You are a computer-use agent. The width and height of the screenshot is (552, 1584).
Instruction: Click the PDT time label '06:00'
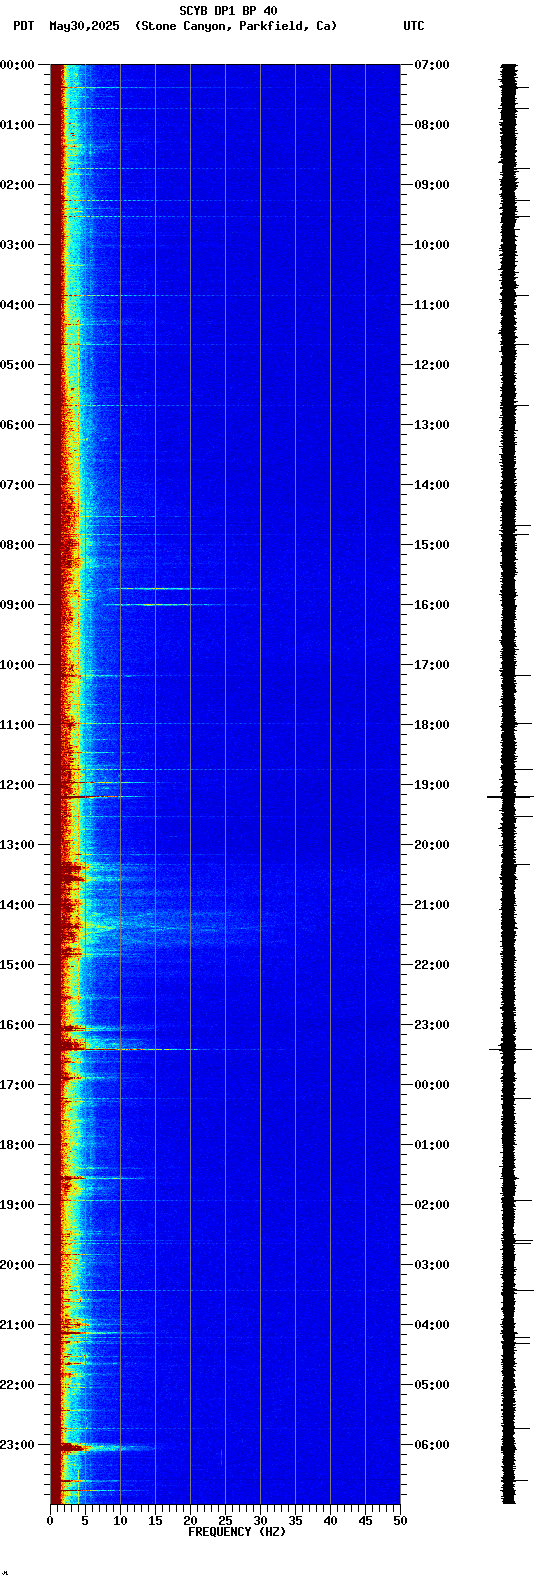tap(17, 425)
